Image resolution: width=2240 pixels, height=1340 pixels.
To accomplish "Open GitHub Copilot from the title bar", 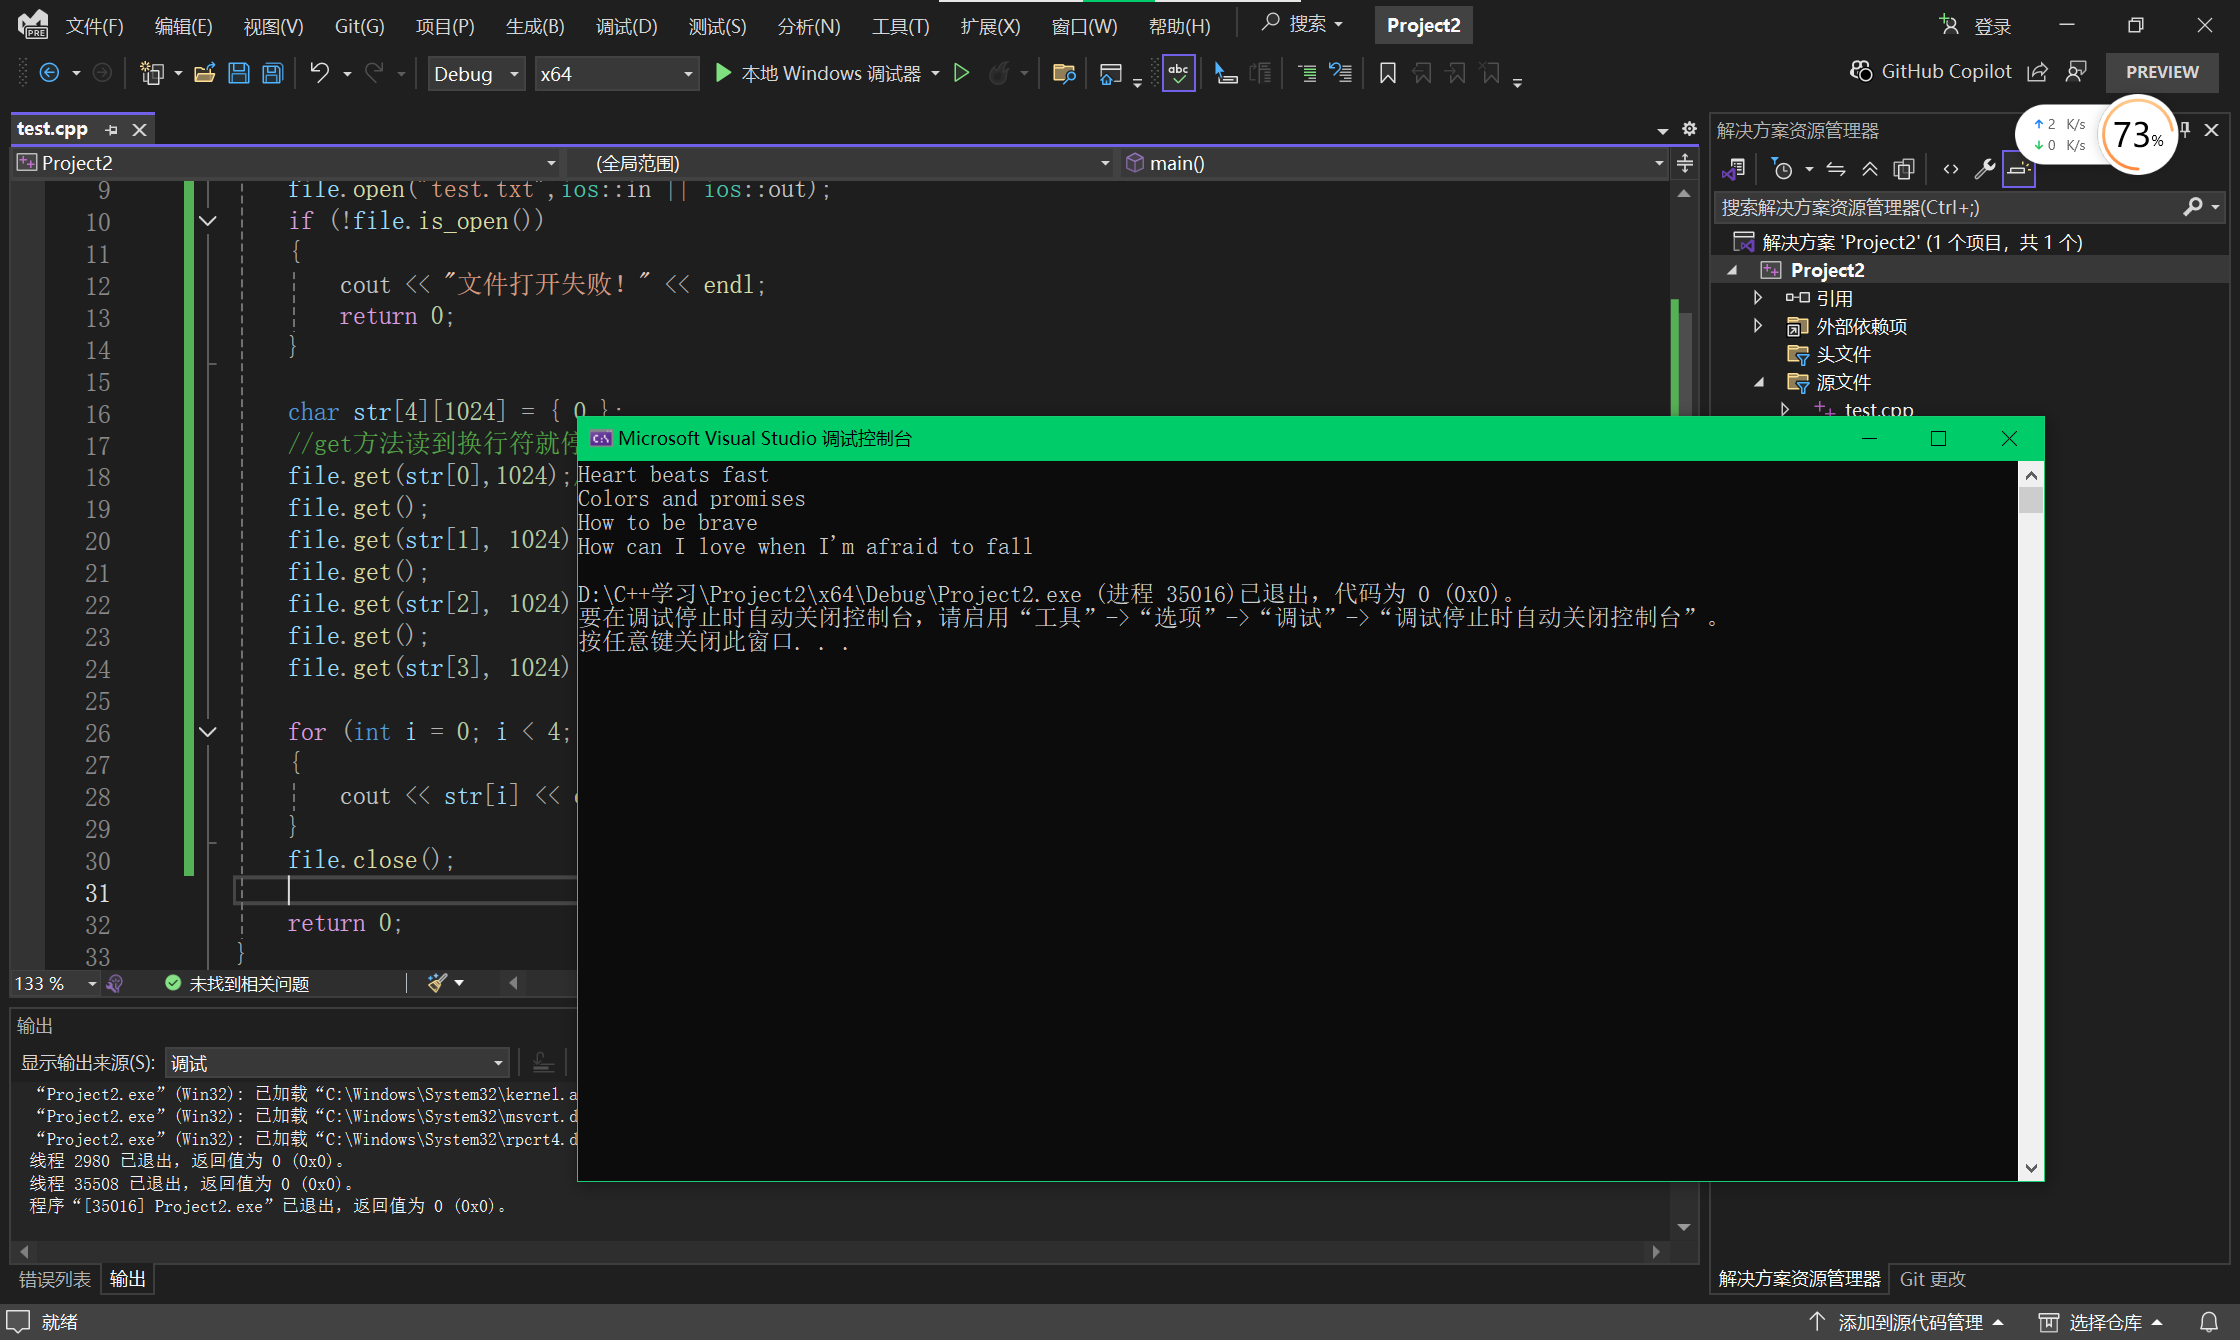I will coord(1930,72).
